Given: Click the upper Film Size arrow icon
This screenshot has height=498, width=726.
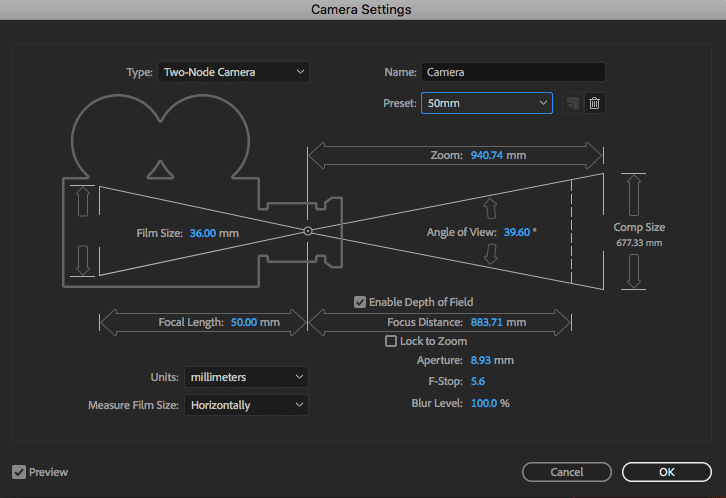Looking at the screenshot, I should coord(83,201).
